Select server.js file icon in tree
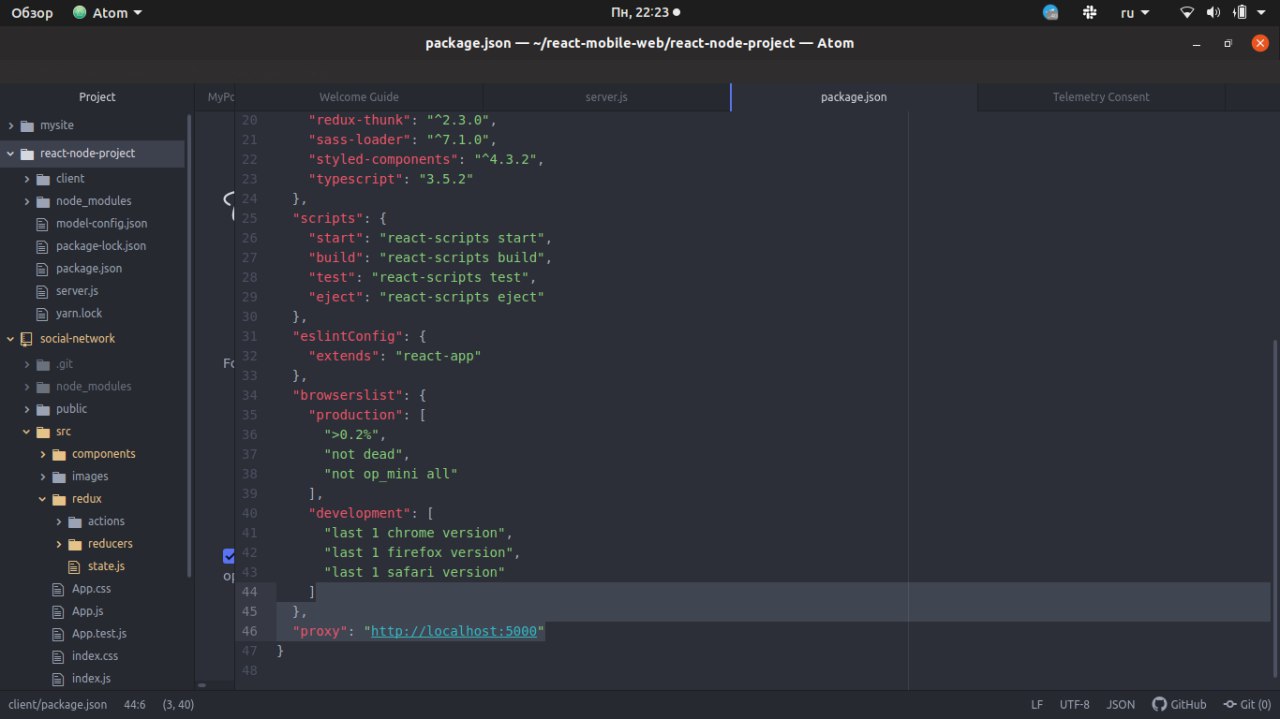 (42, 291)
